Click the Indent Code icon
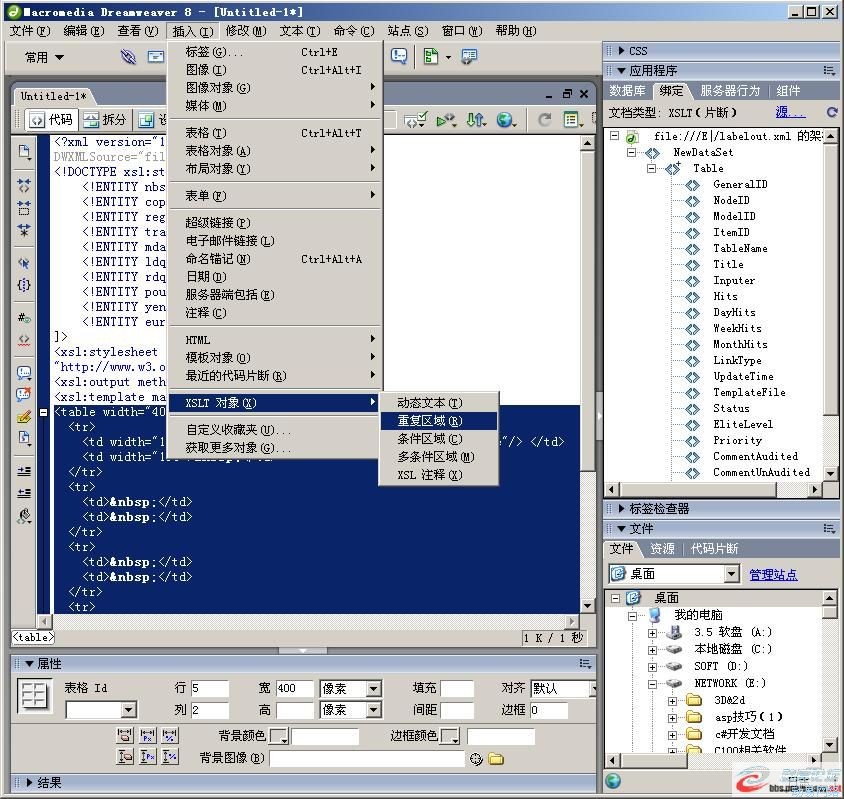844x799 pixels. coord(24,470)
